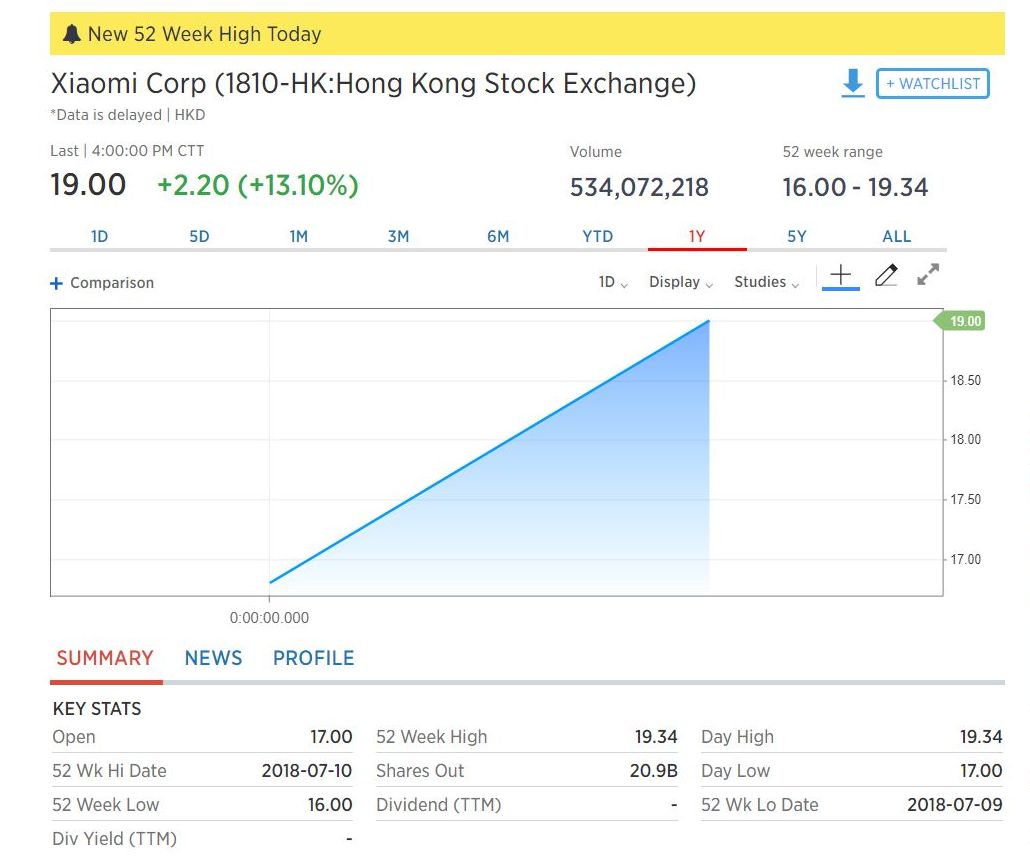Expand chart to fullscreen
Viewport: 1030px width, 862px height.
(x=928, y=275)
